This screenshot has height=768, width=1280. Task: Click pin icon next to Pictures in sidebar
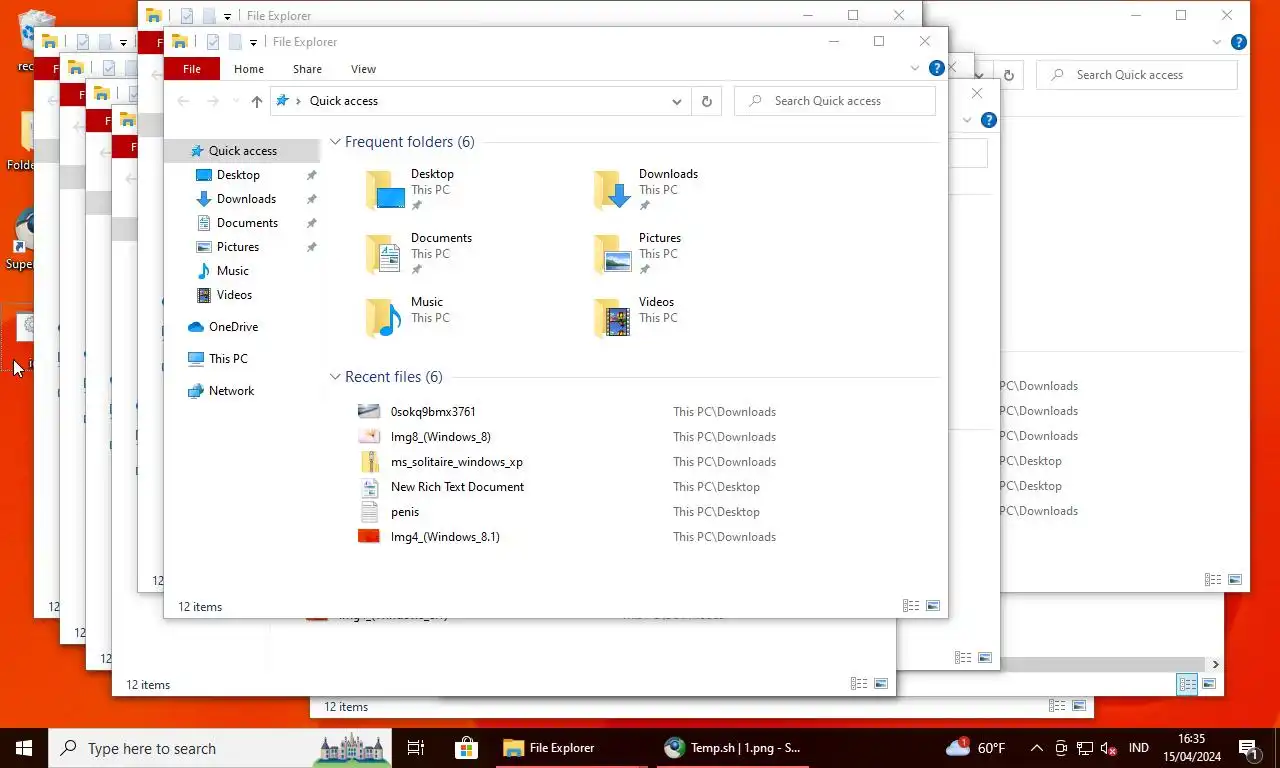coord(311,247)
